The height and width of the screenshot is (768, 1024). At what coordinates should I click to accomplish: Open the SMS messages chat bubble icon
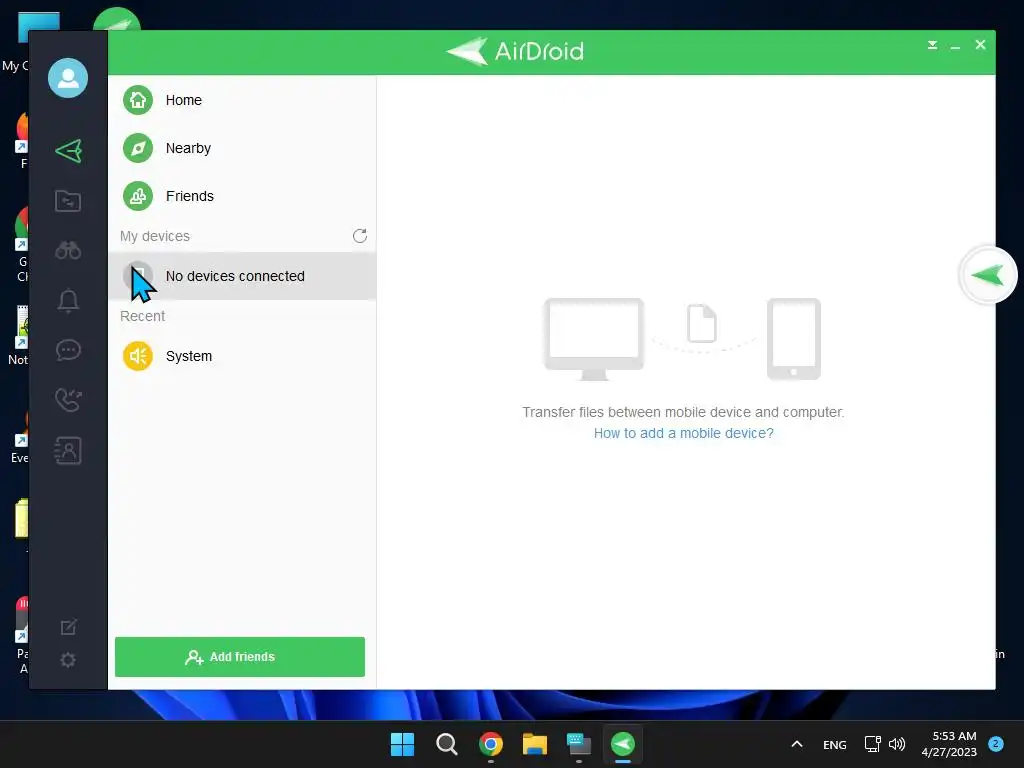[x=68, y=351]
